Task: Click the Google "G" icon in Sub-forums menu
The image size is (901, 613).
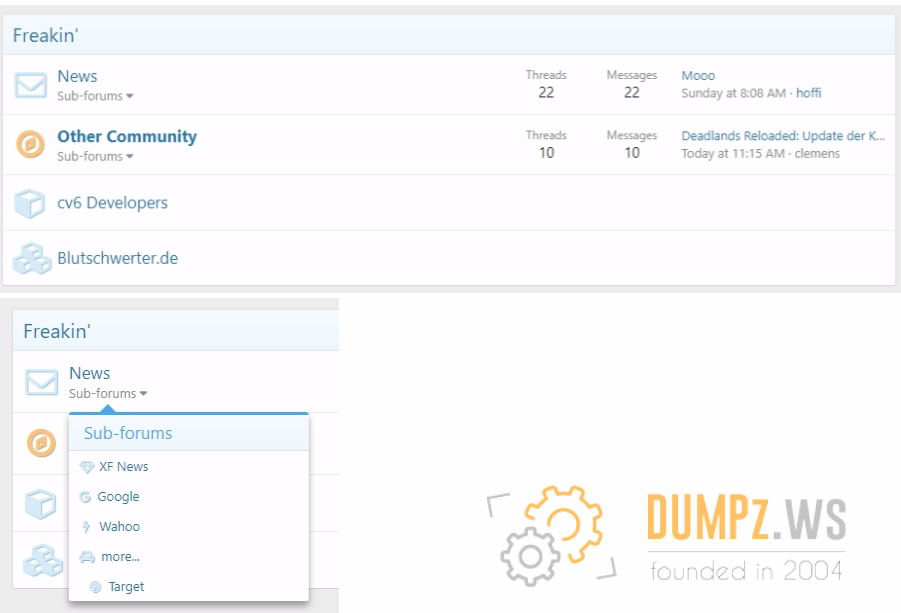Action: (x=86, y=497)
